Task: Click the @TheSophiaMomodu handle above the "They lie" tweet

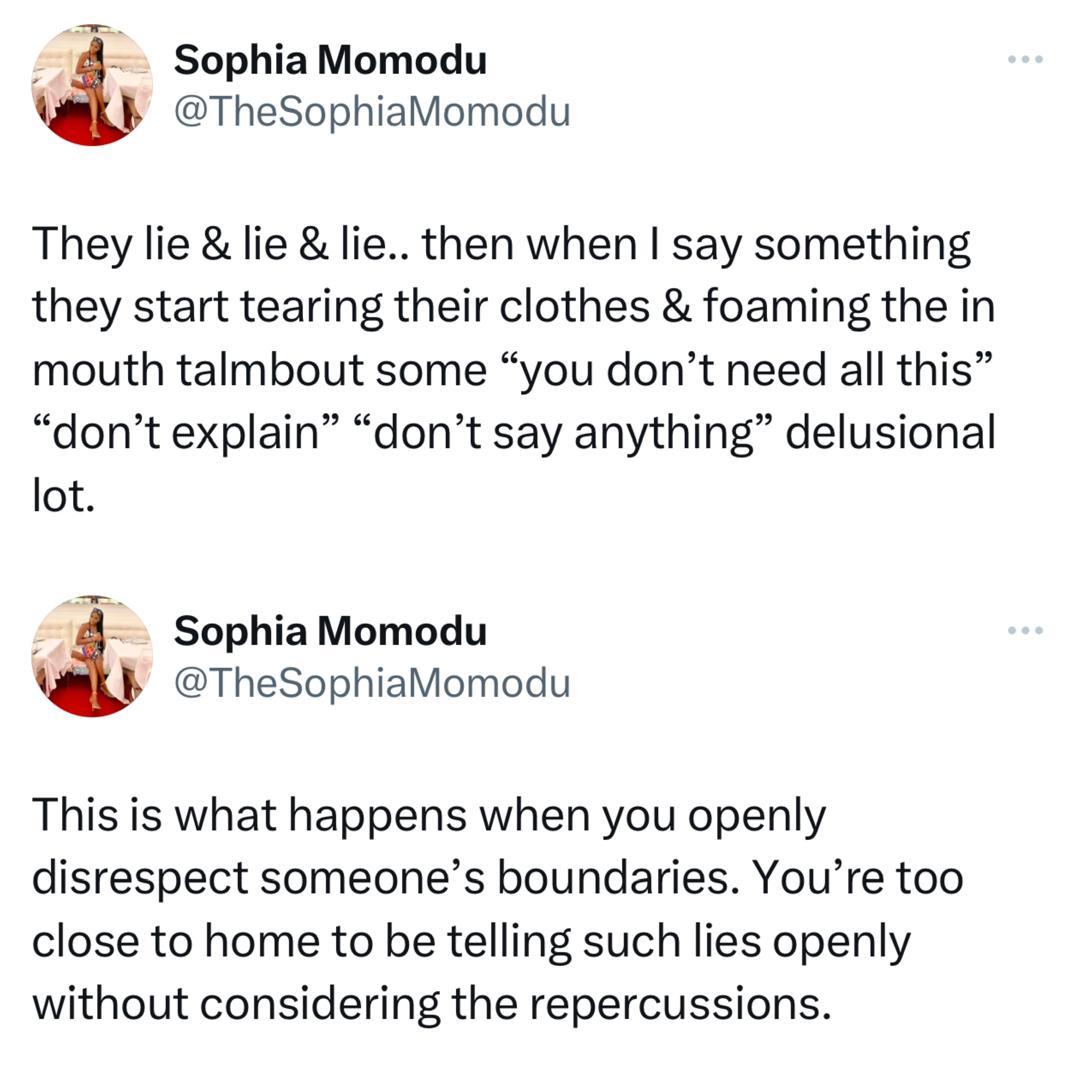Action: coord(372,112)
